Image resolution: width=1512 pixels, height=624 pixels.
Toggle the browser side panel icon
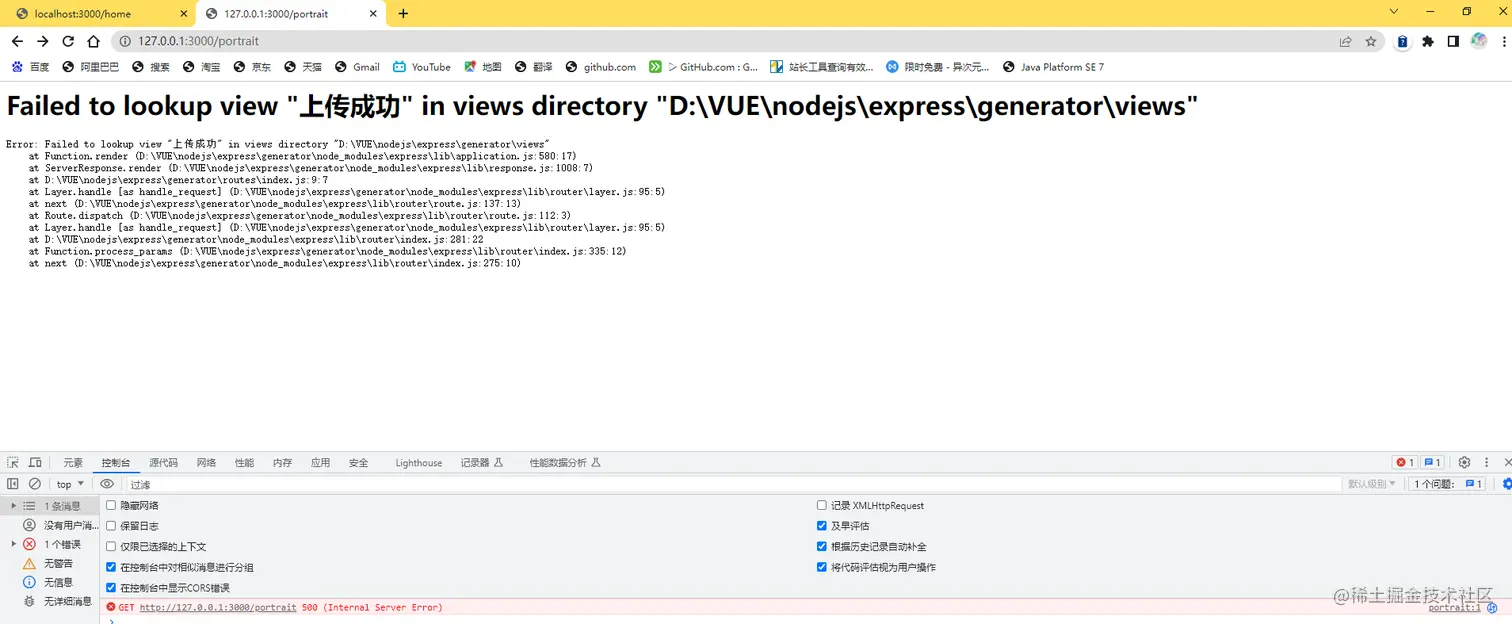point(1453,41)
